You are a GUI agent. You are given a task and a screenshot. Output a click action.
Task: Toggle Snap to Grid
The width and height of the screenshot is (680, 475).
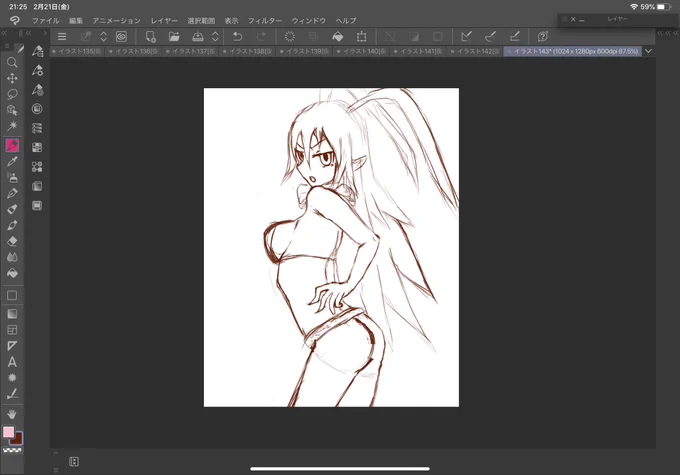pyautogui.click(x=514, y=36)
